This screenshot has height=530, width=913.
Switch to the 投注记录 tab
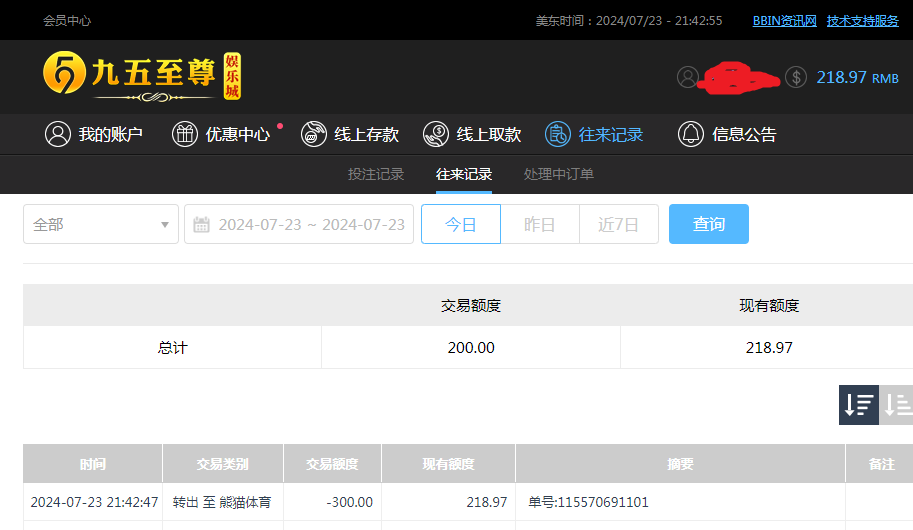[376, 174]
